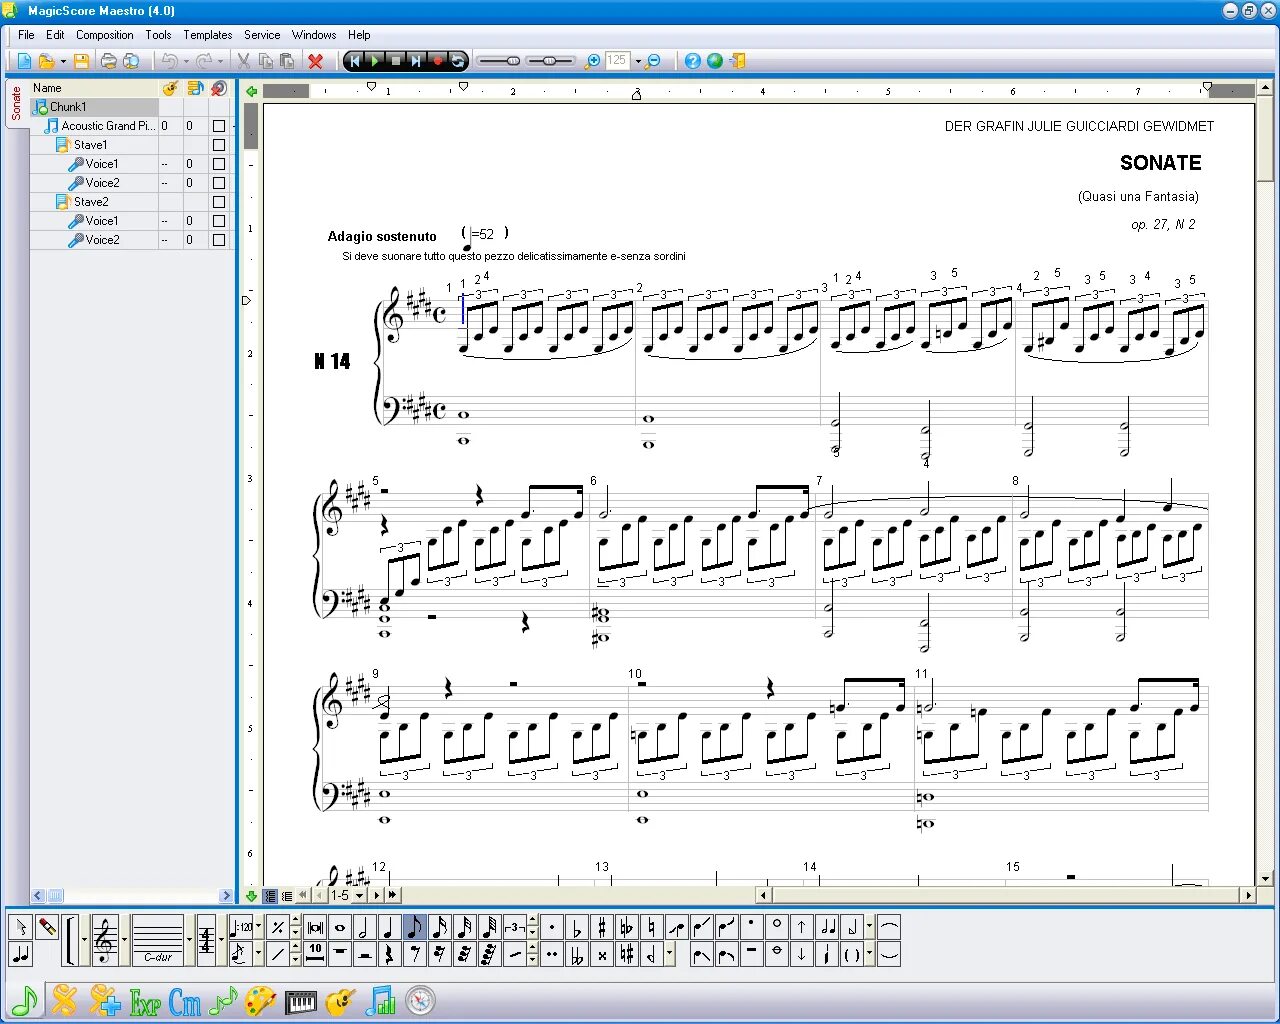Select the arrow pointer tool
This screenshot has height=1024, width=1280.
pos(21,927)
